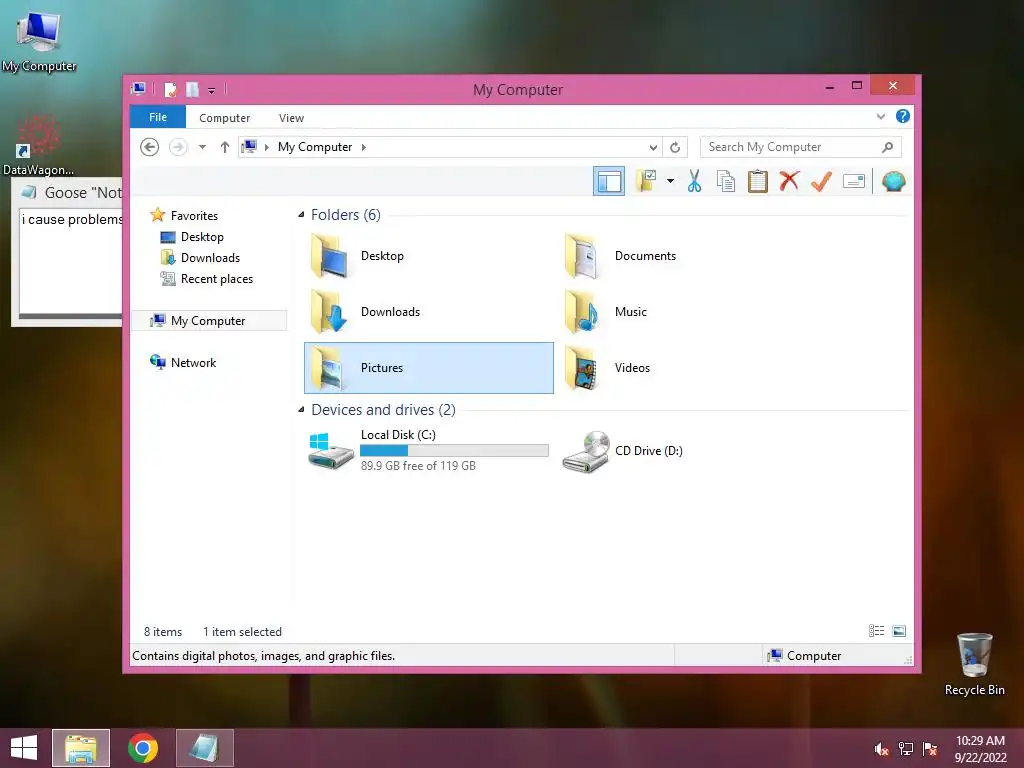Image resolution: width=1024 pixels, height=768 pixels.
Task: Click the '1 item selected' status text
Action: 242,632
